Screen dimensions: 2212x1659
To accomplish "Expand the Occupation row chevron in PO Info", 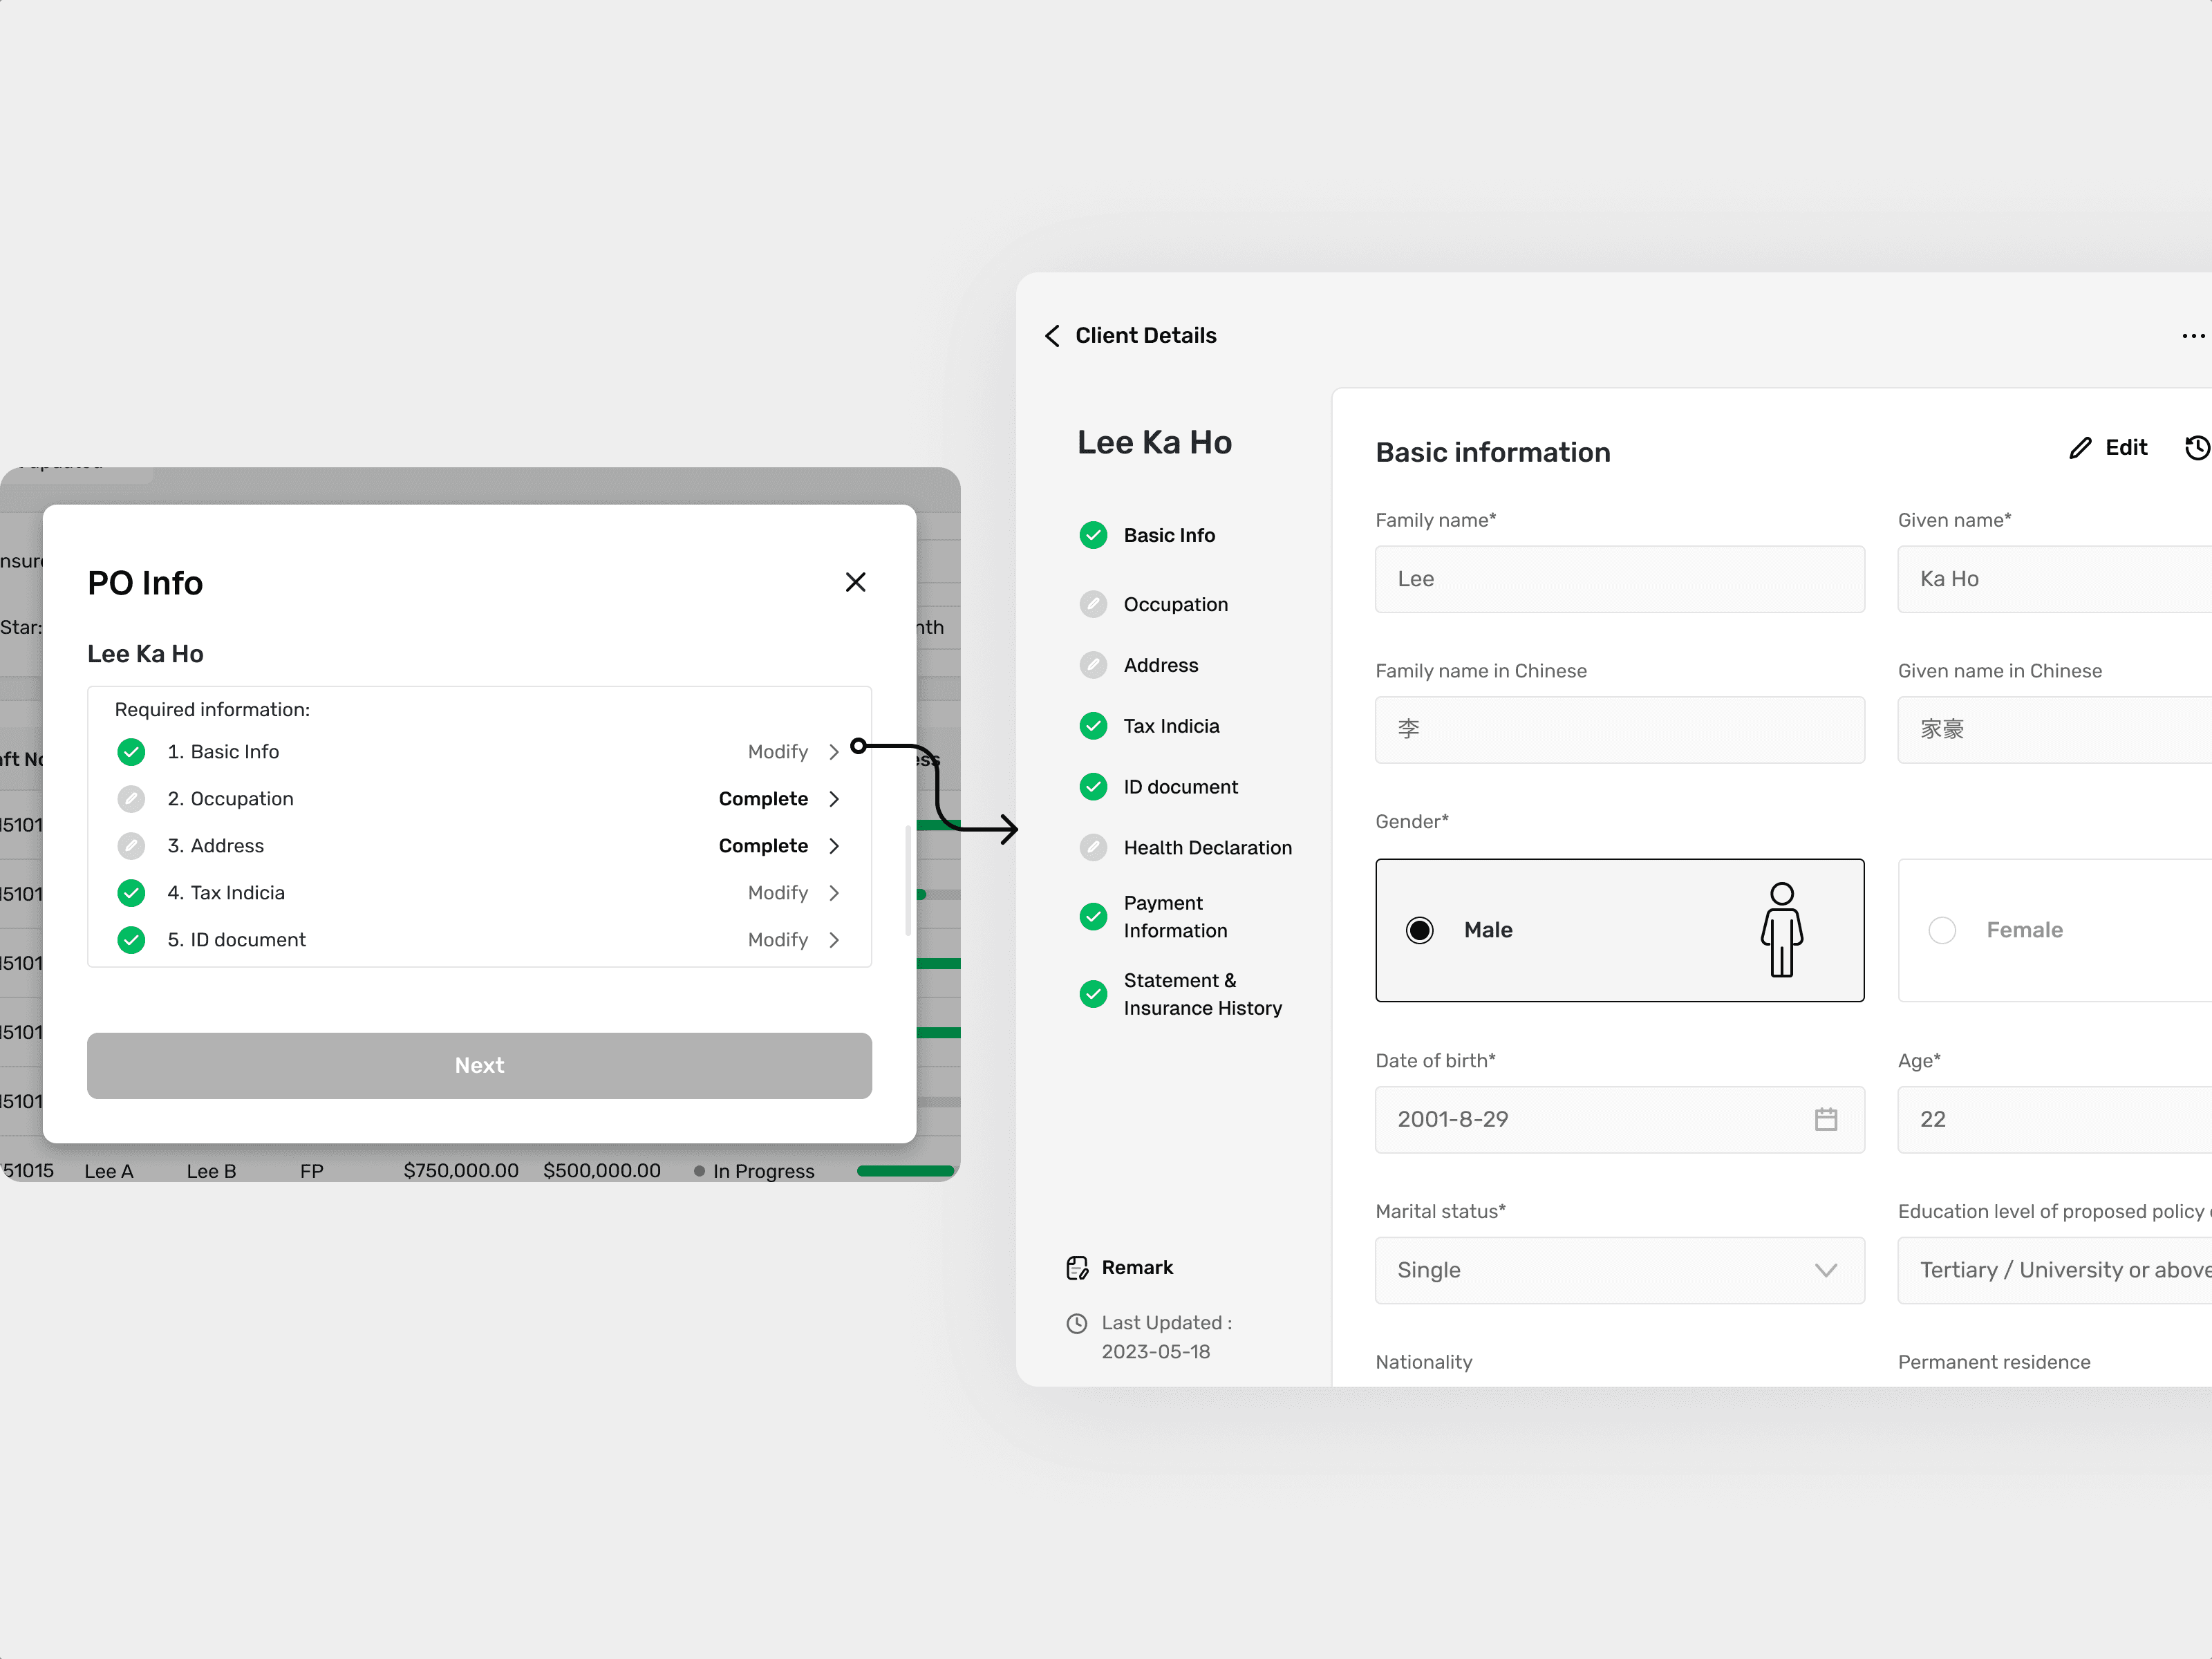I will pos(834,799).
